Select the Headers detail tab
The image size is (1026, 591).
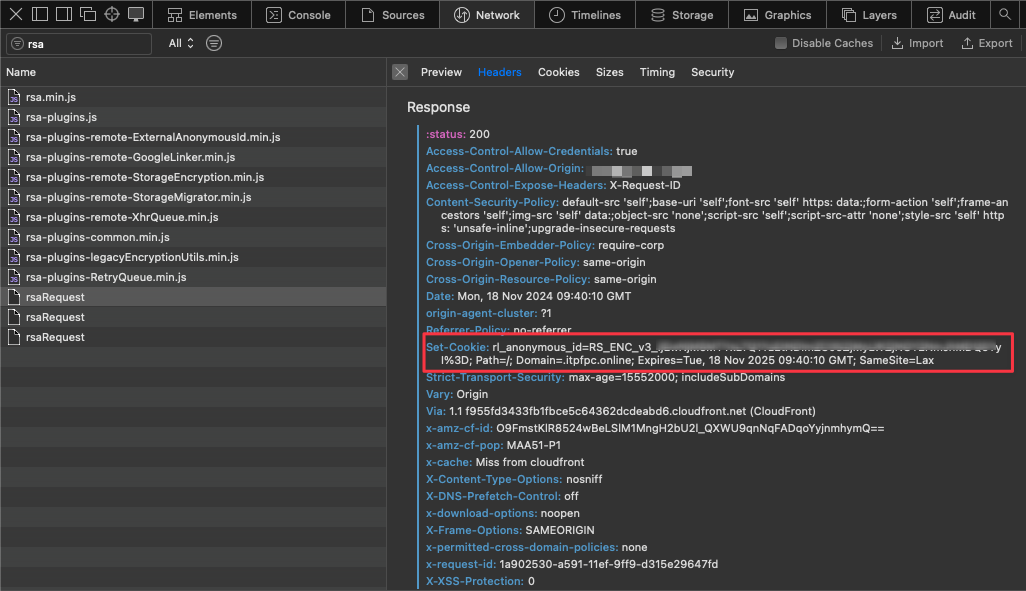click(499, 72)
